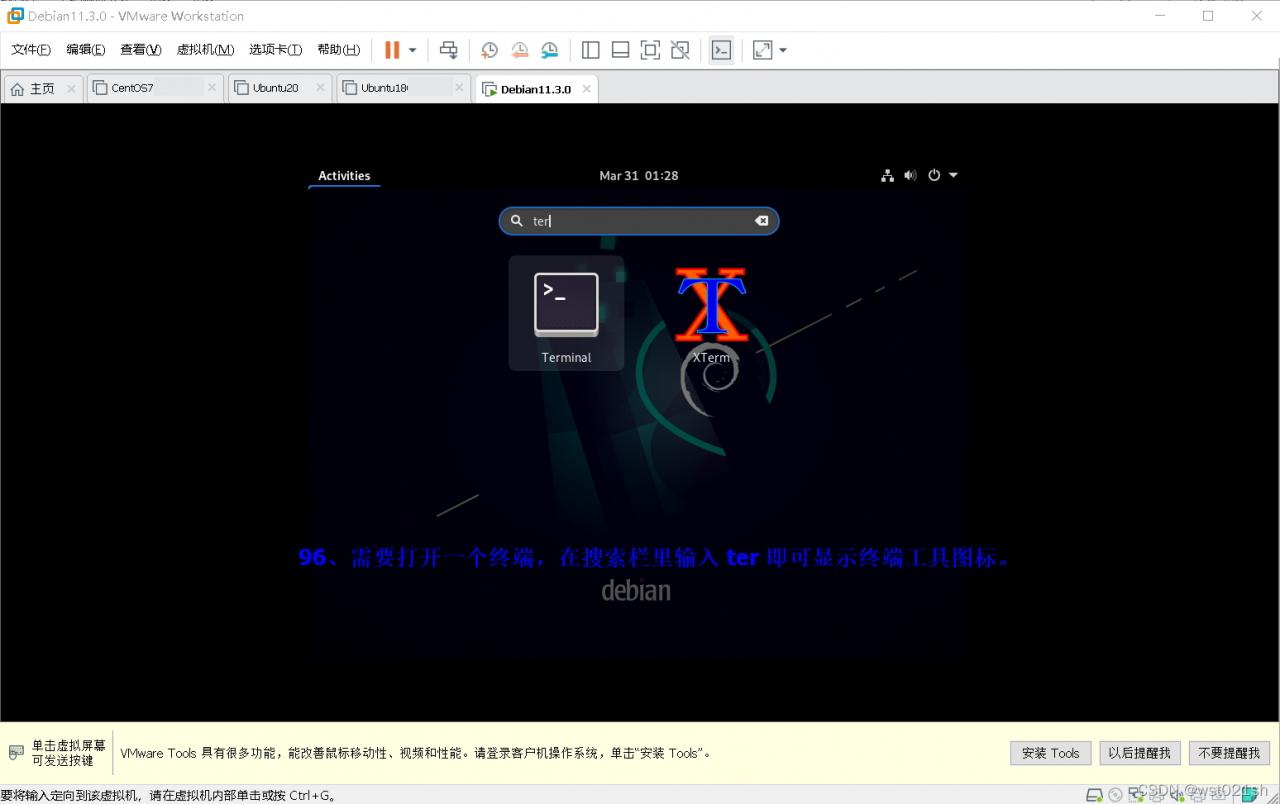
Task: Click the GNOME network status icon
Action: click(x=887, y=175)
